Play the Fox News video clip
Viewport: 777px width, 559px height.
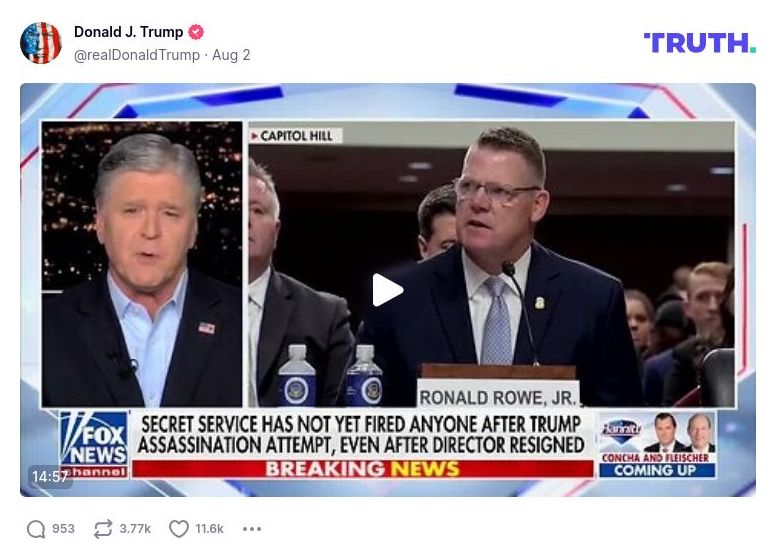point(388,290)
